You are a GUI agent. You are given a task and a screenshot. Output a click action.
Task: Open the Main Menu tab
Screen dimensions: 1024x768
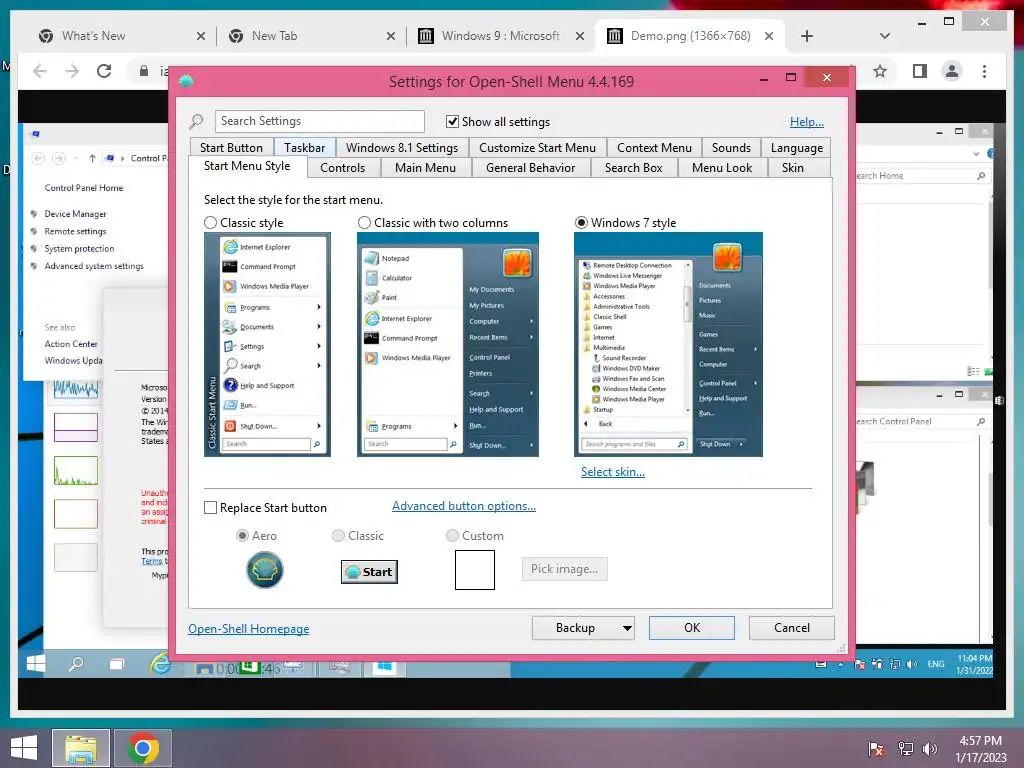coord(425,168)
